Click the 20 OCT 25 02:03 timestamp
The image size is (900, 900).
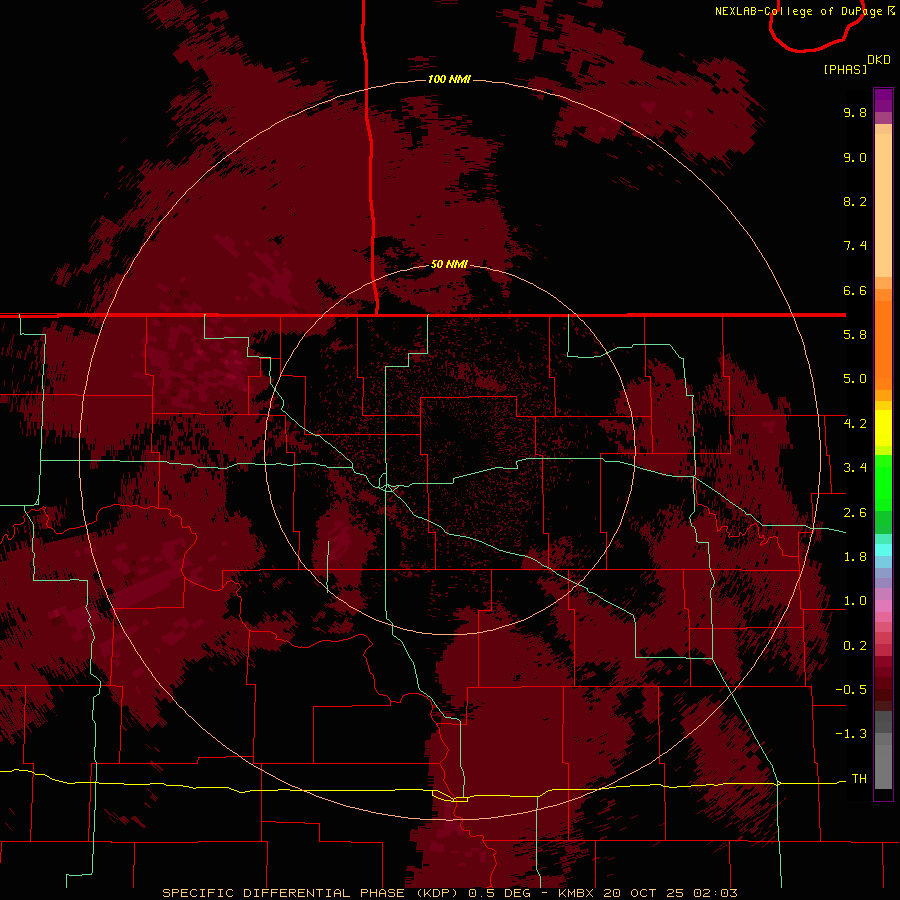[670, 893]
